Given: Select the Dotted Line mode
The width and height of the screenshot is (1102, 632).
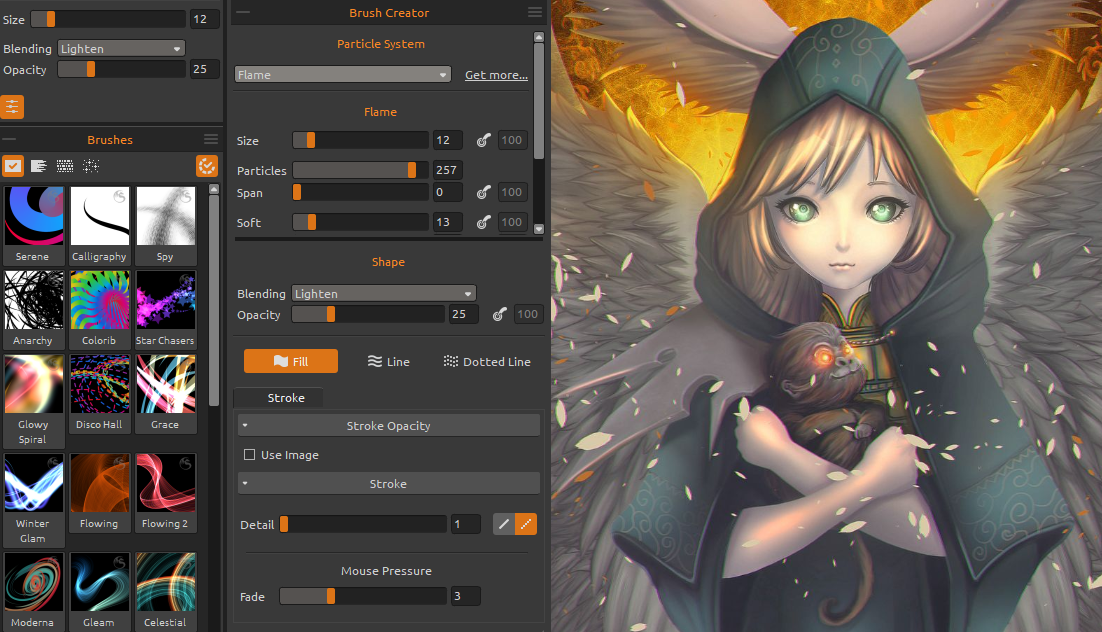Looking at the screenshot, I should (487, 362).
